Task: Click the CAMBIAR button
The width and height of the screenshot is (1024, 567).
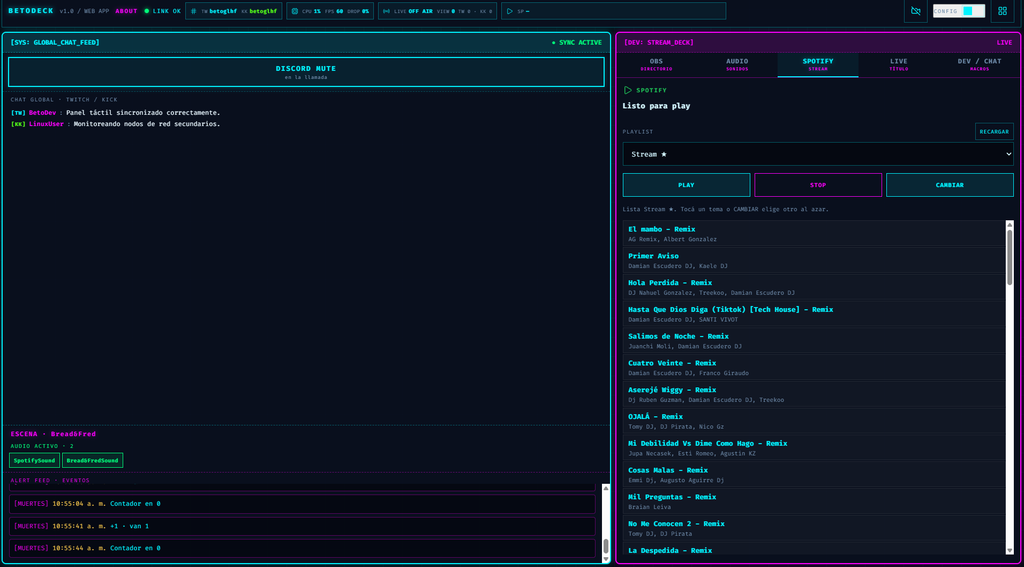Action: [950, 185]
